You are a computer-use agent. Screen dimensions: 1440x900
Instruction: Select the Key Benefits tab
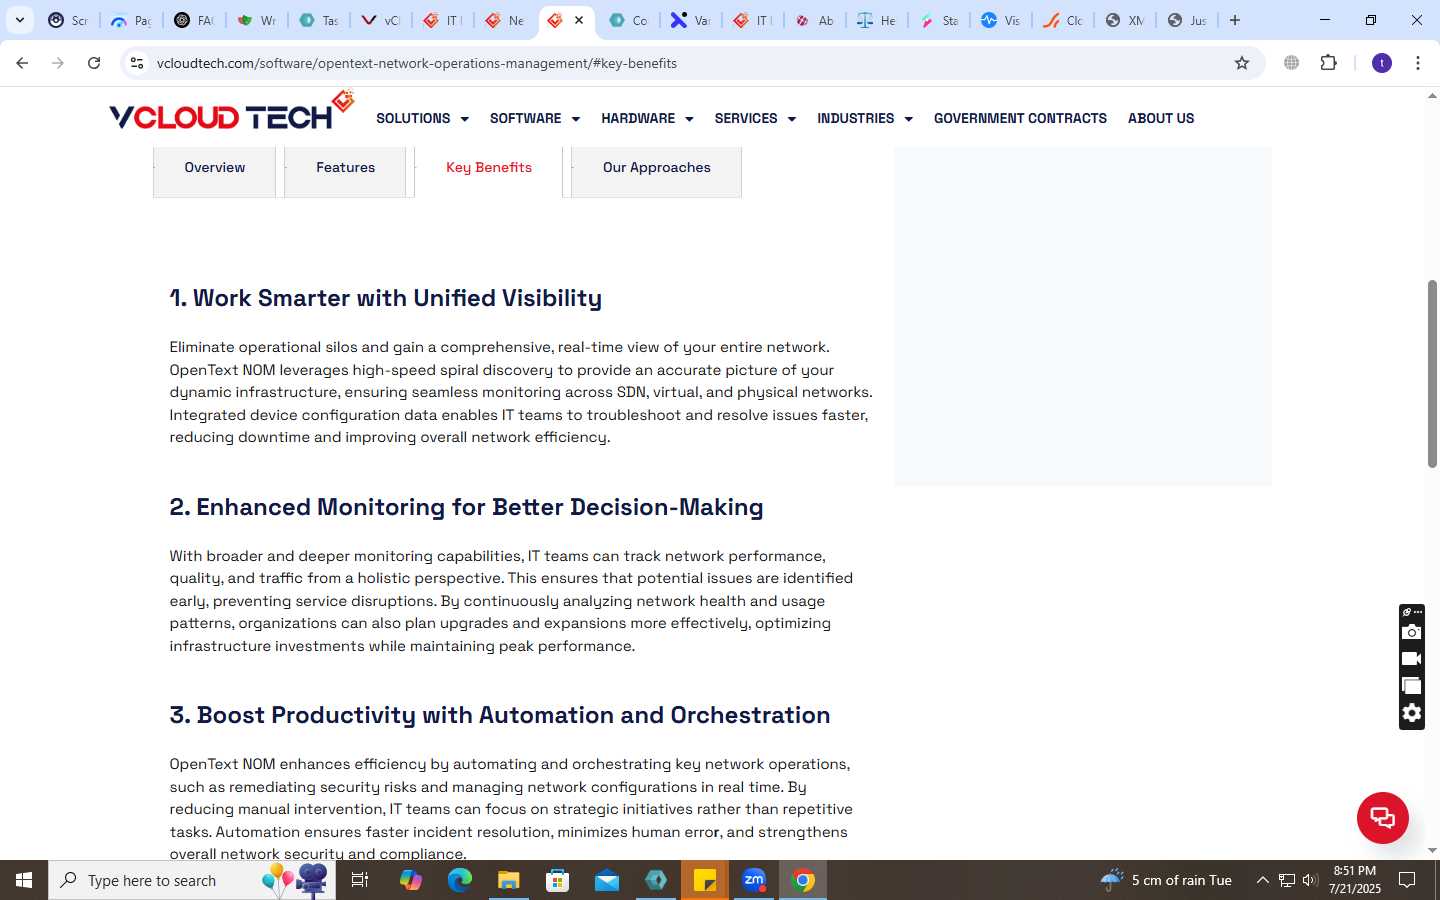pyautogui.click(x=489, y=168)
